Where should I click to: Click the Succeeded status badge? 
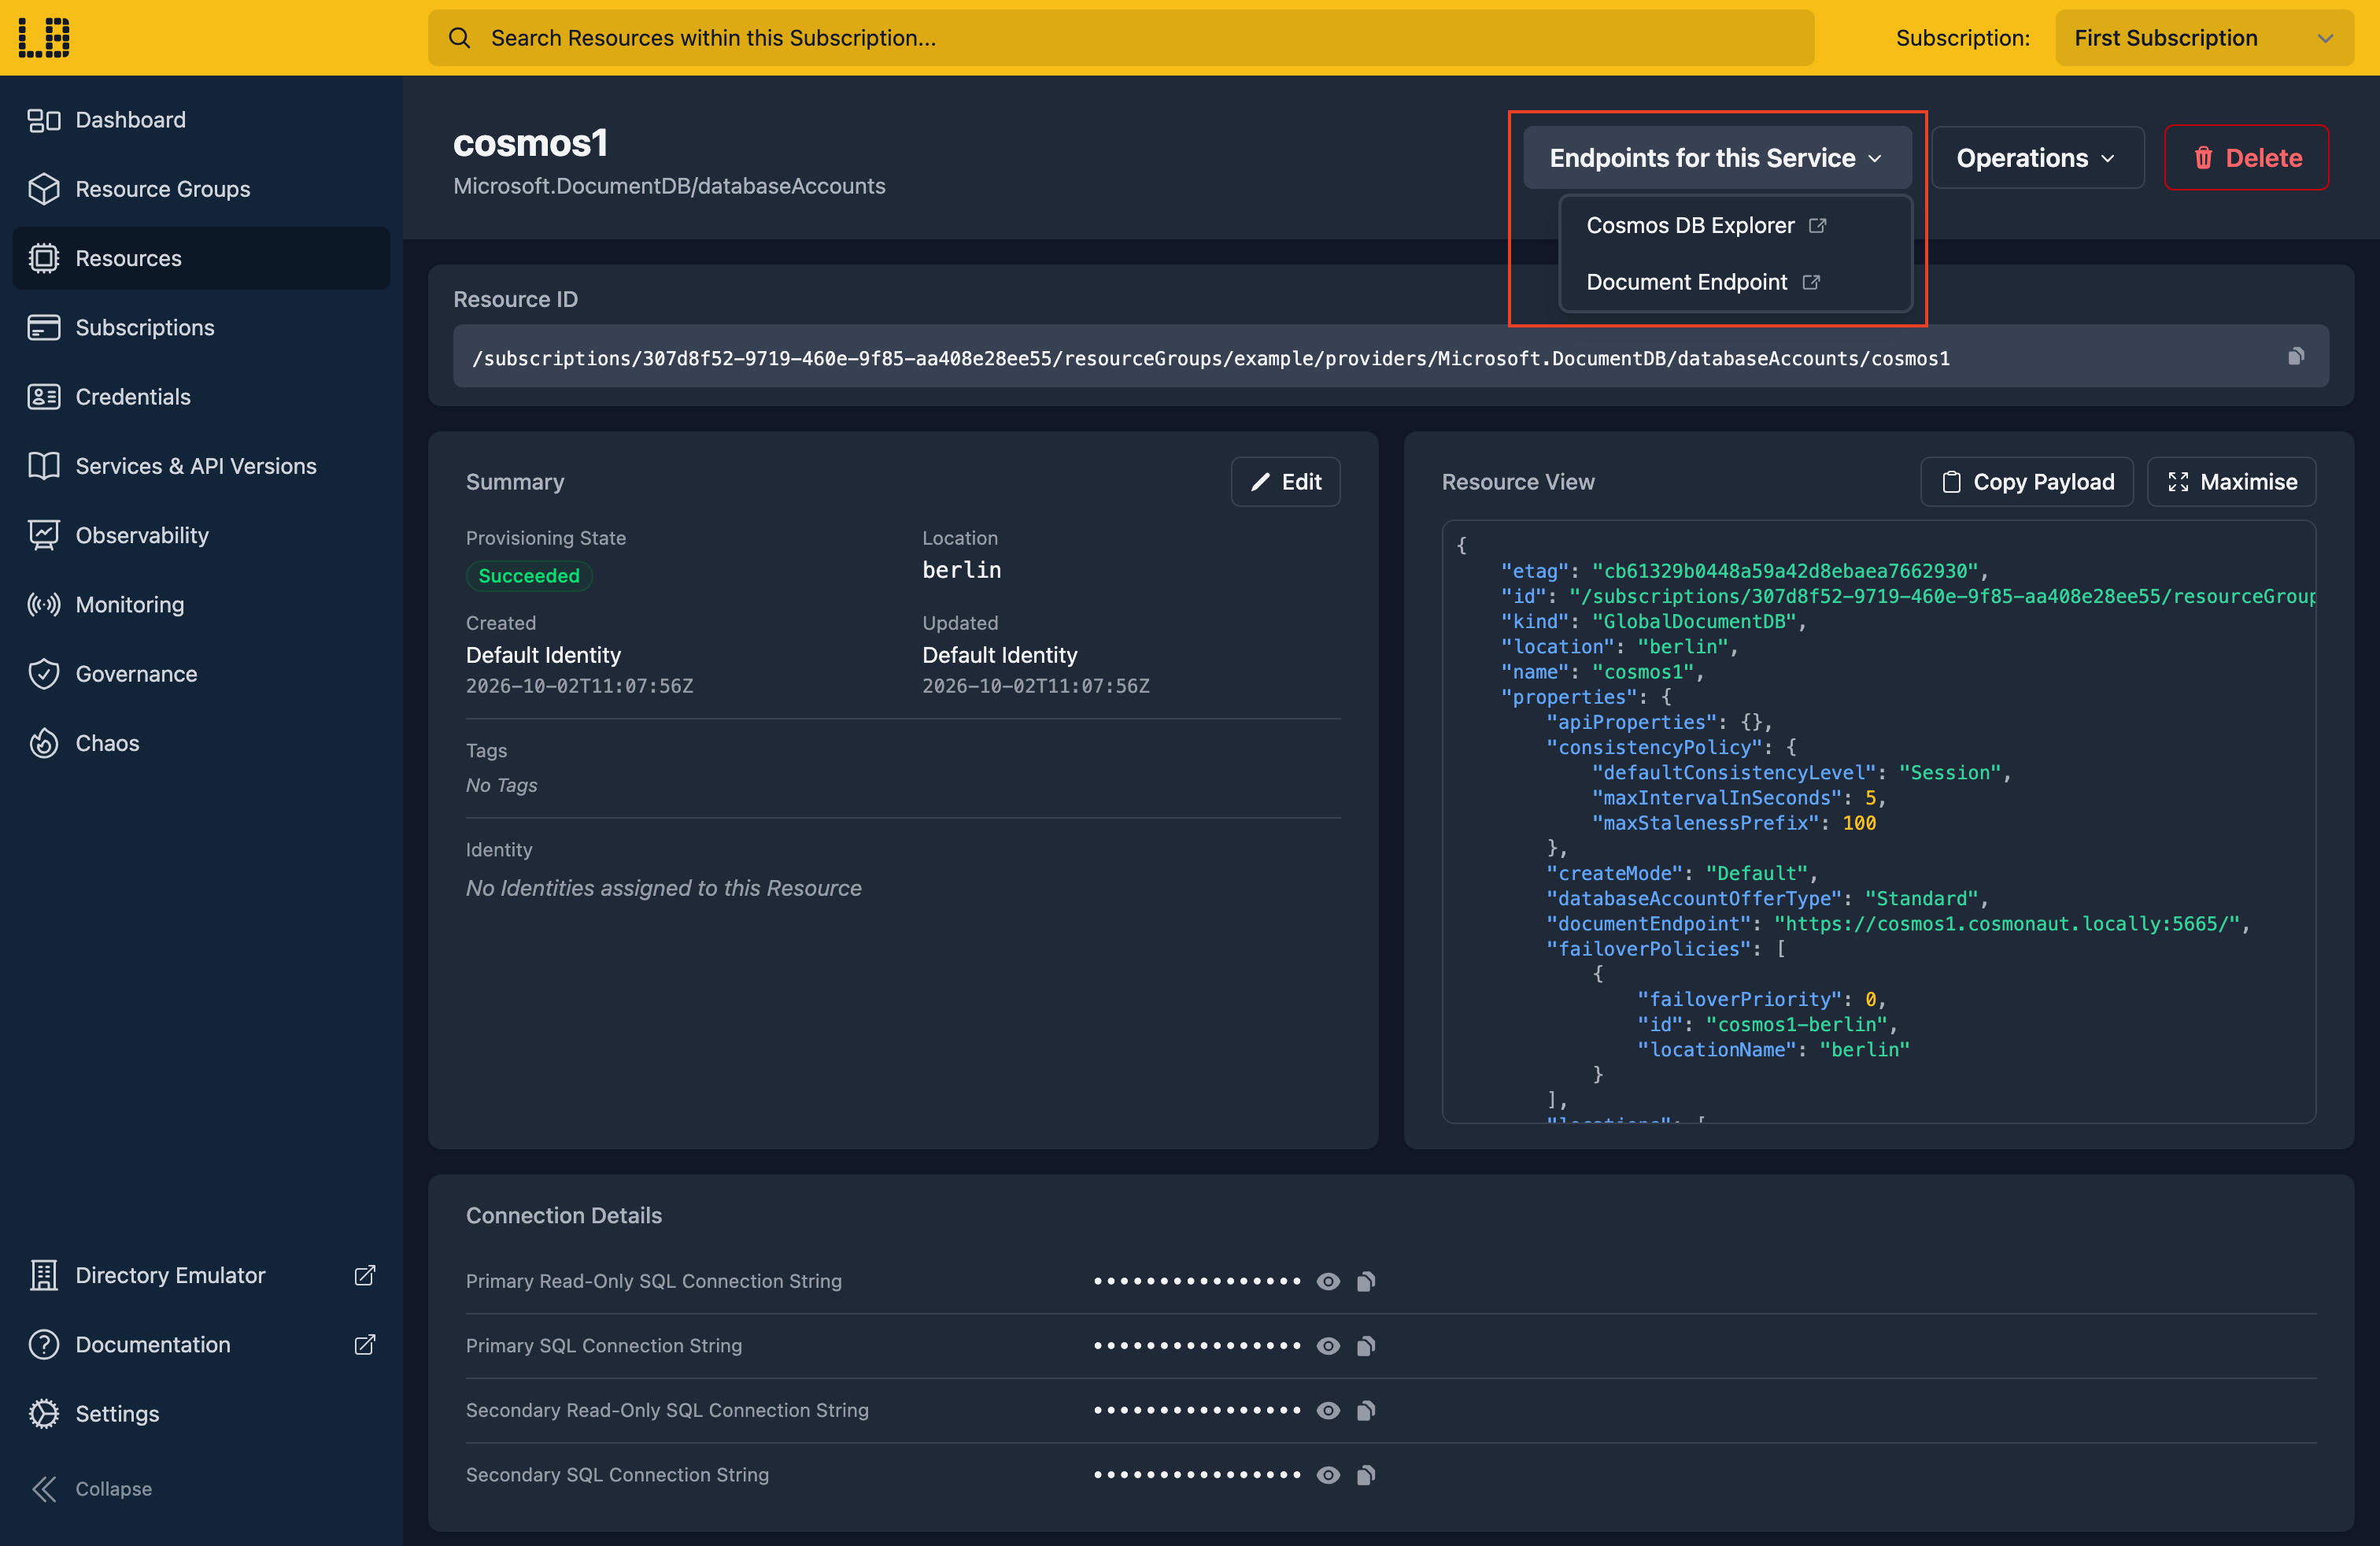pos(529,576)
